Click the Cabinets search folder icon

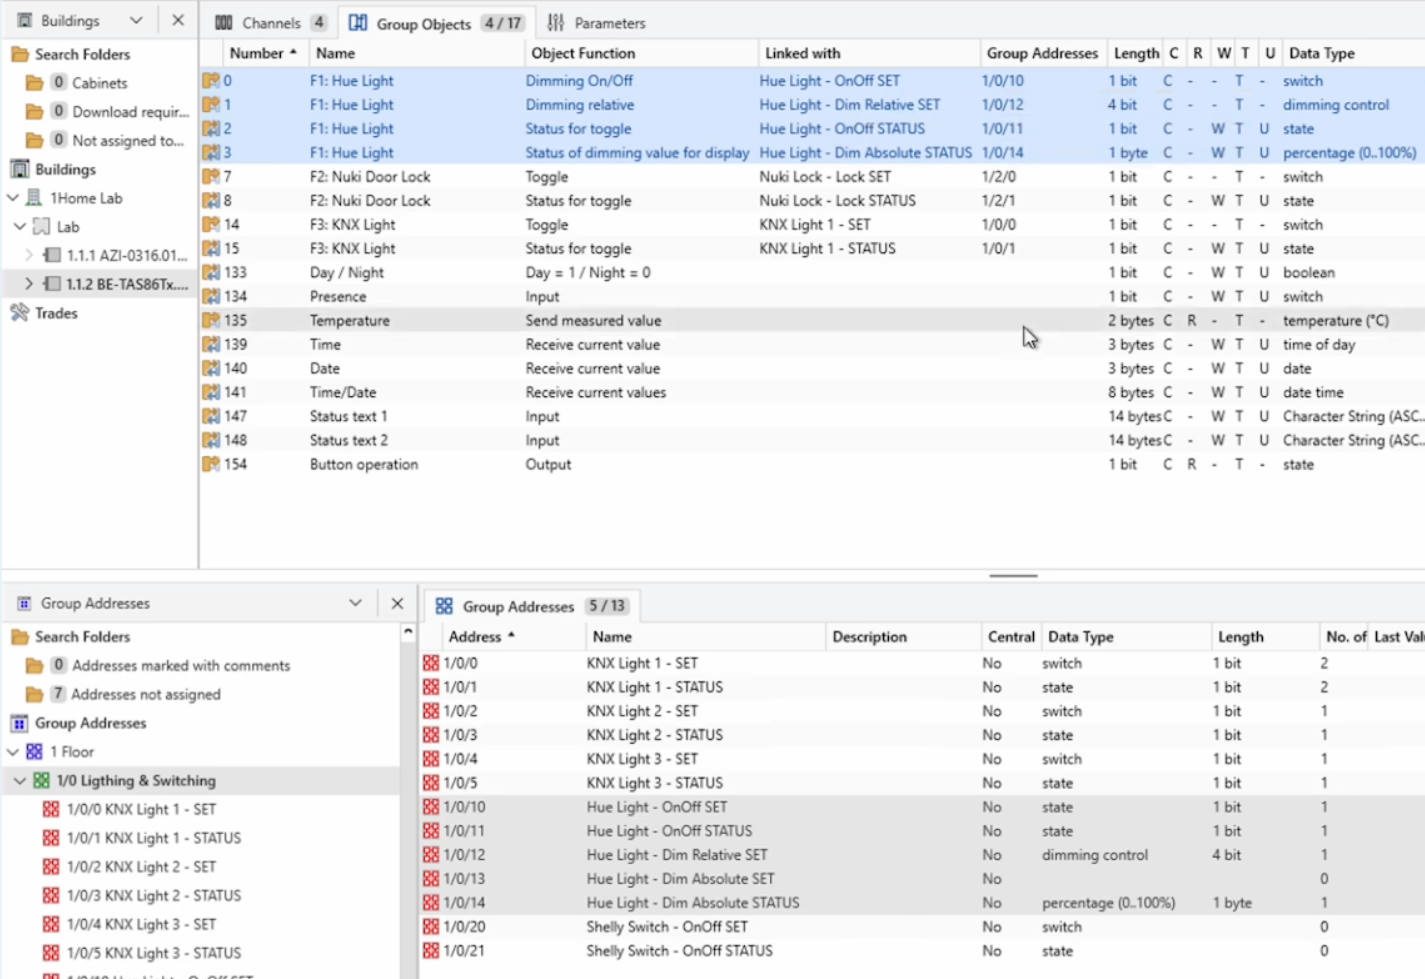34,83
